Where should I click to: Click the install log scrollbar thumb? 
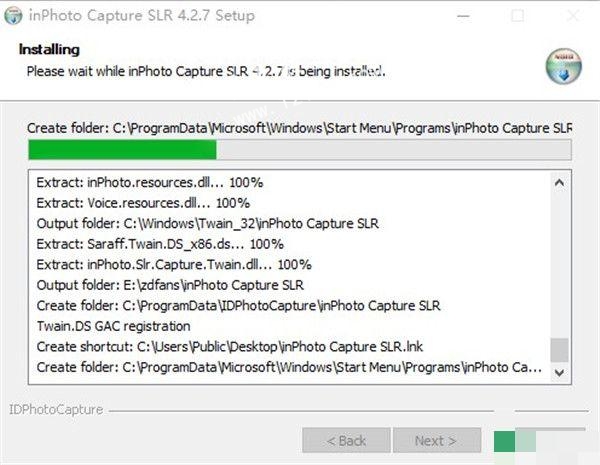559,349
